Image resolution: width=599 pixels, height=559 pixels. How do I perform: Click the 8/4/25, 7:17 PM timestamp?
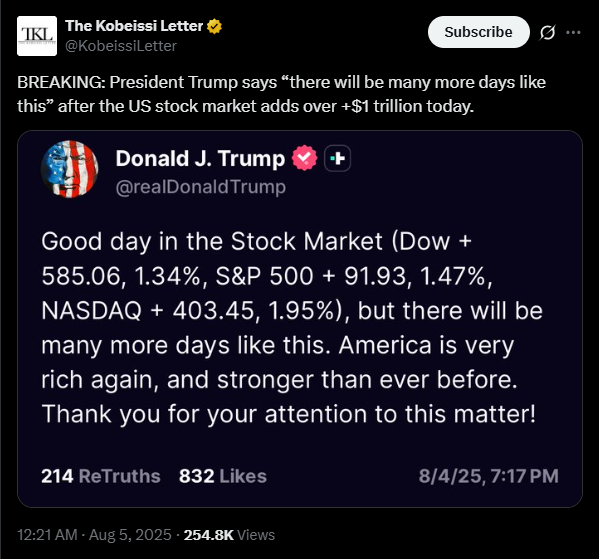(489, 476)
